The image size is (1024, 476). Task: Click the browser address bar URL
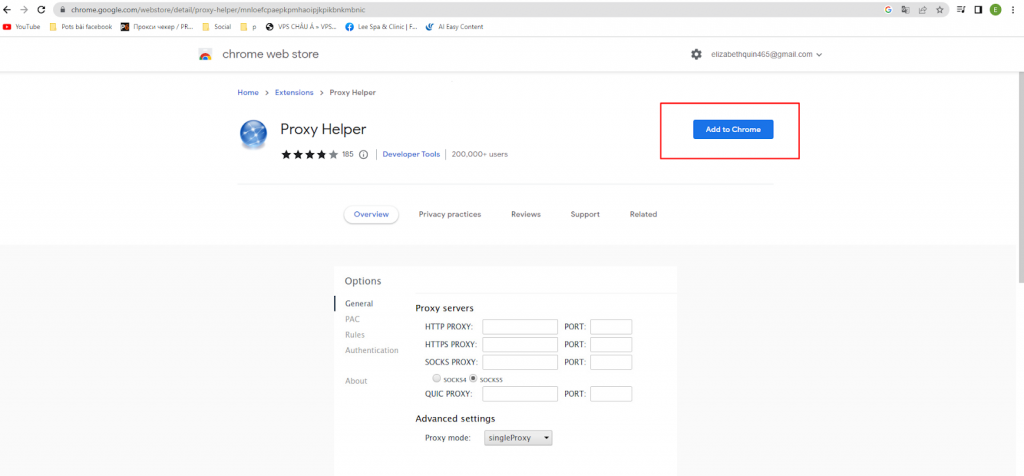click(218, 10)
